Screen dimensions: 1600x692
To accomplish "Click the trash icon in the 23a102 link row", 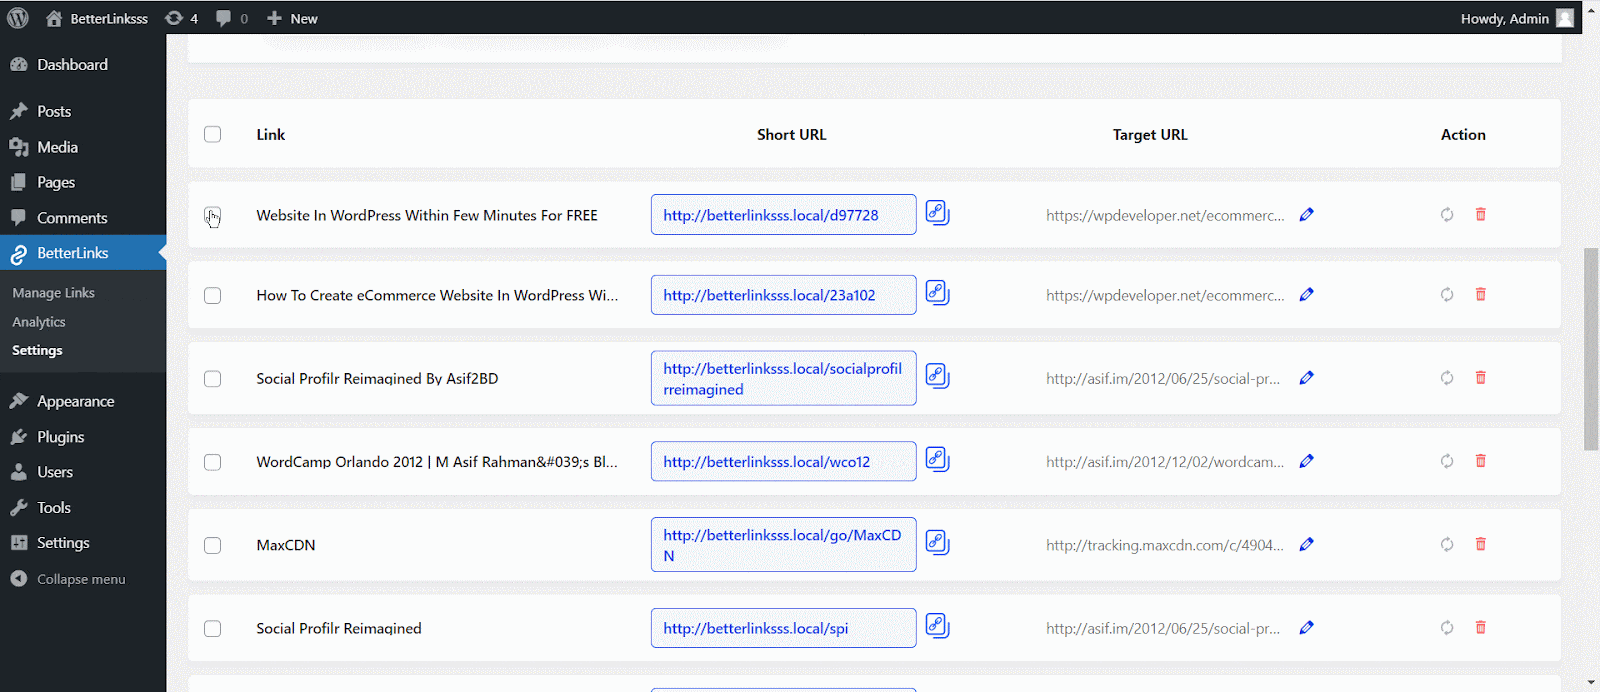I will point(1481,295).
